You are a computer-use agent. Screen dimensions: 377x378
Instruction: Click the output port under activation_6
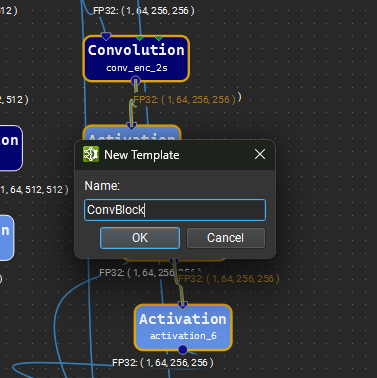pyautogui.click(x=182, y=350)
